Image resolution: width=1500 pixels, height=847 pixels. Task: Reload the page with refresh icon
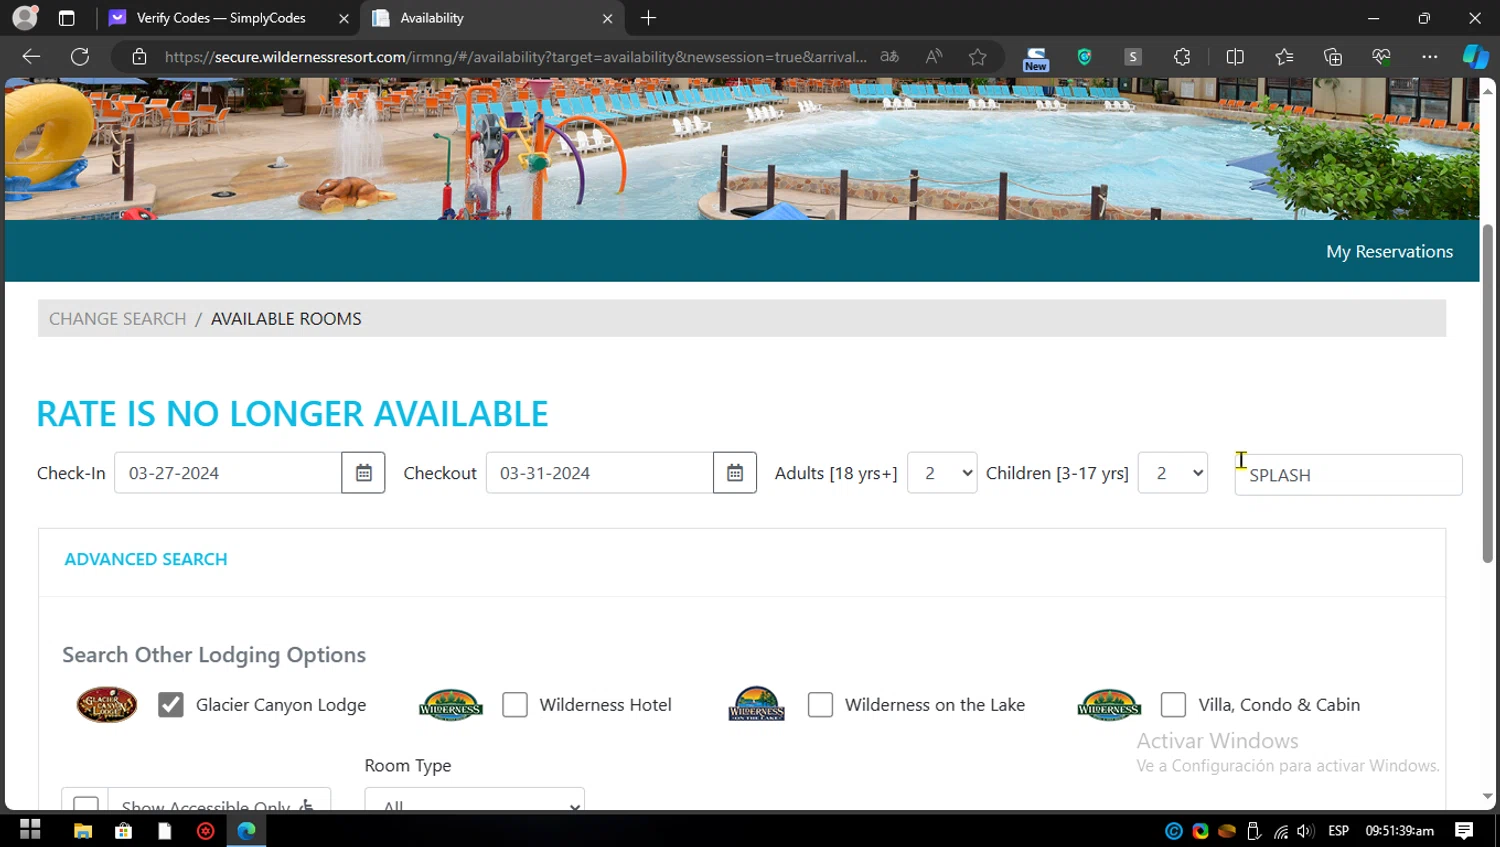pos(80,57)
